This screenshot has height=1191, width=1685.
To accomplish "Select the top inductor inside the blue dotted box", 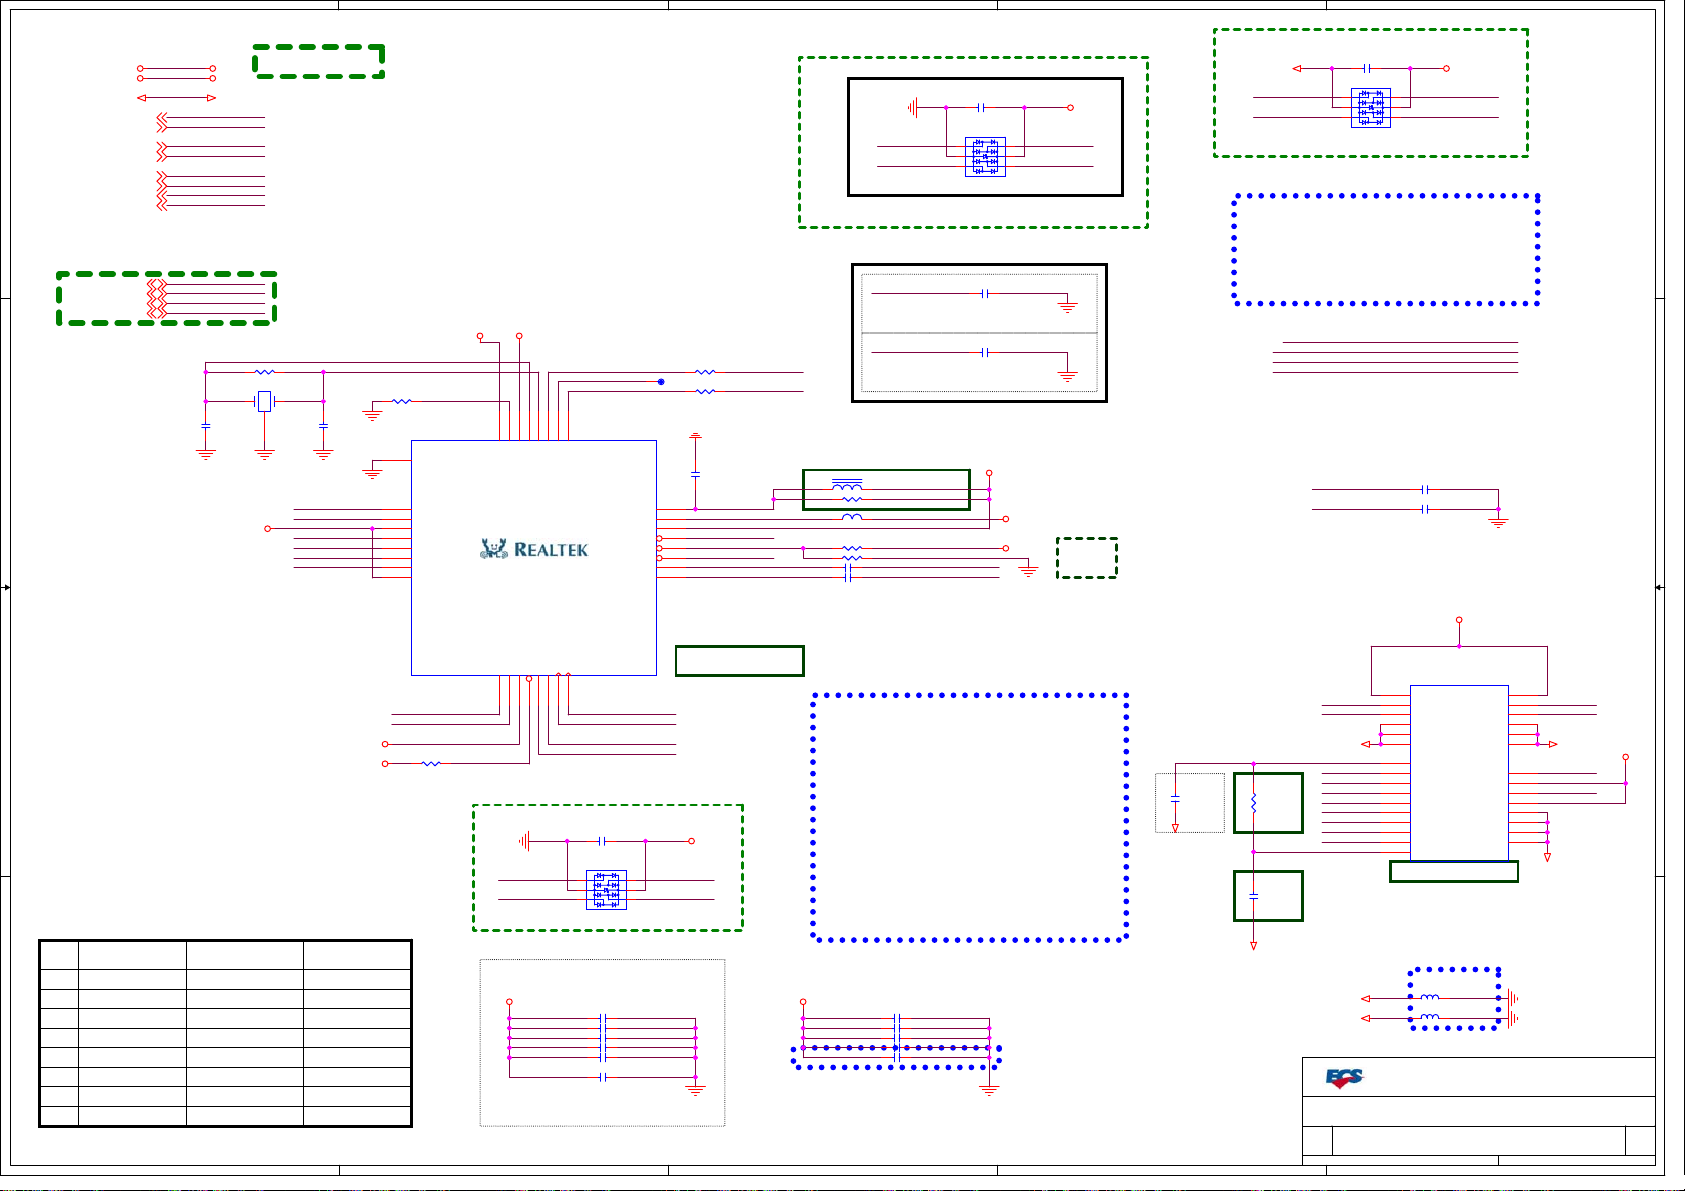I will click(x=1430, y=997).
